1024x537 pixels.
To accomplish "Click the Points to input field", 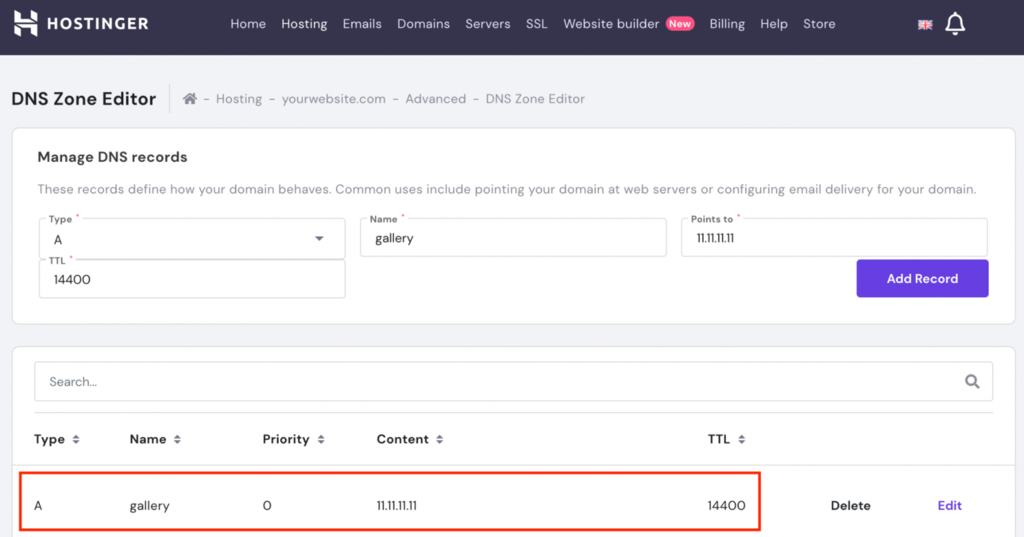I will (x=834, y=237).
